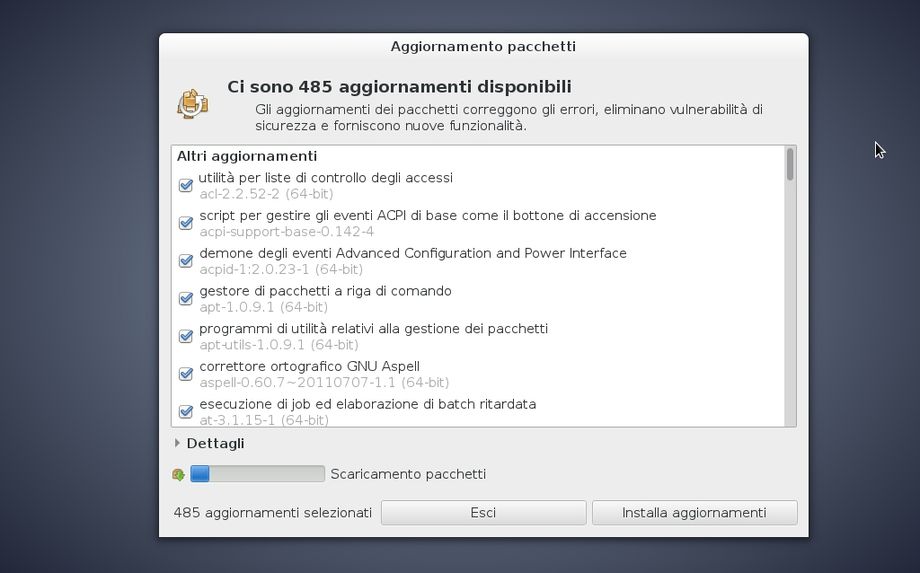
Task: Click the Scaricamento pacchetti status text
Action: pos(408,474)
